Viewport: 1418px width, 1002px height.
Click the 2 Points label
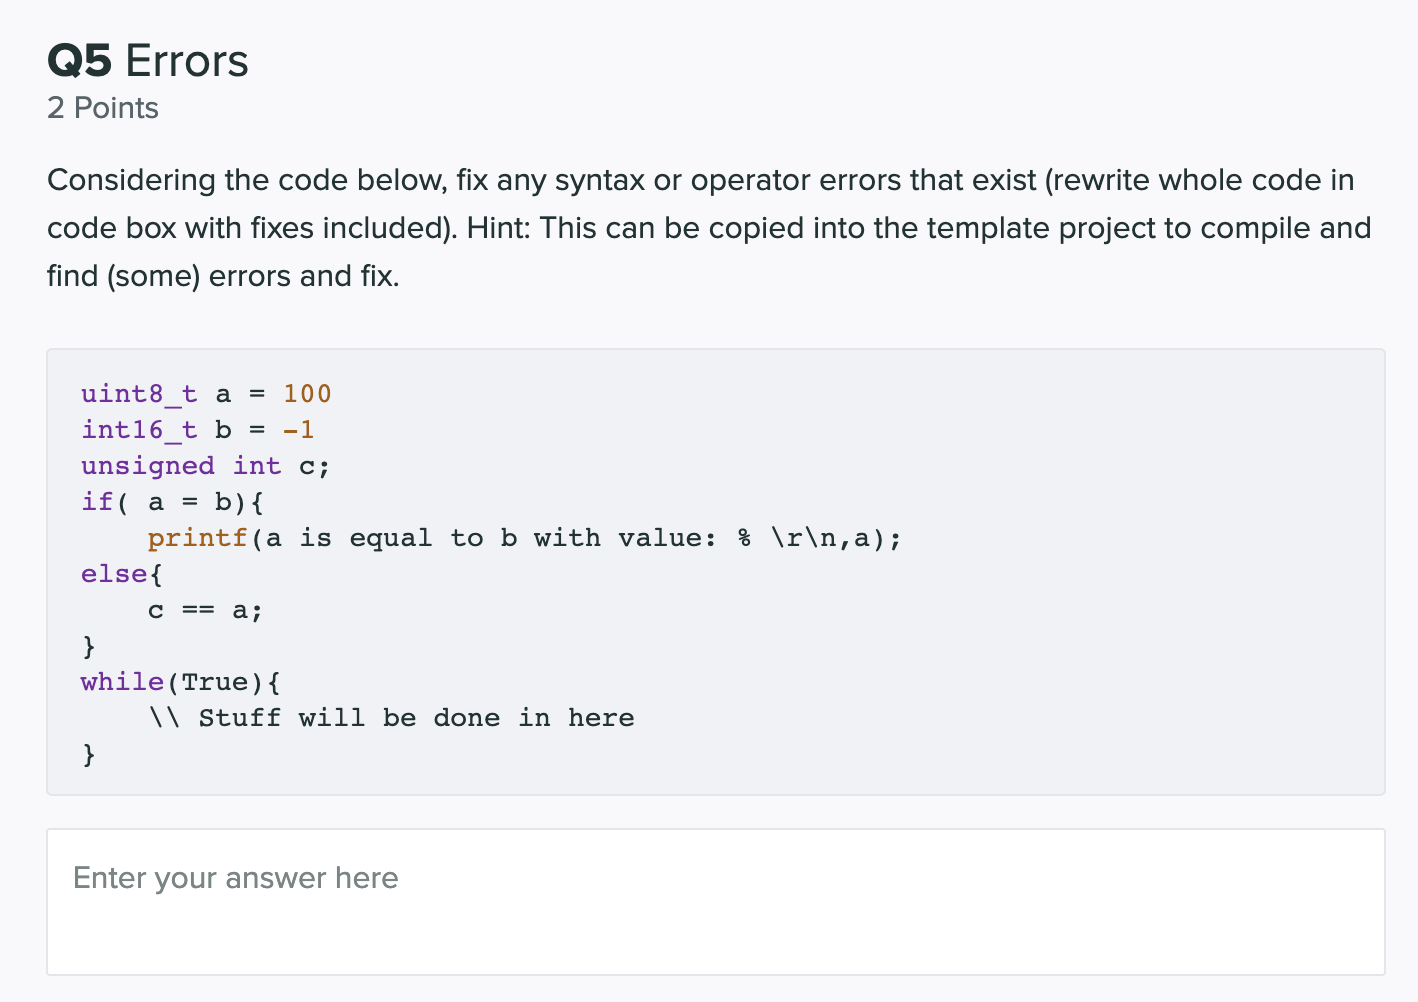point(102,108)
